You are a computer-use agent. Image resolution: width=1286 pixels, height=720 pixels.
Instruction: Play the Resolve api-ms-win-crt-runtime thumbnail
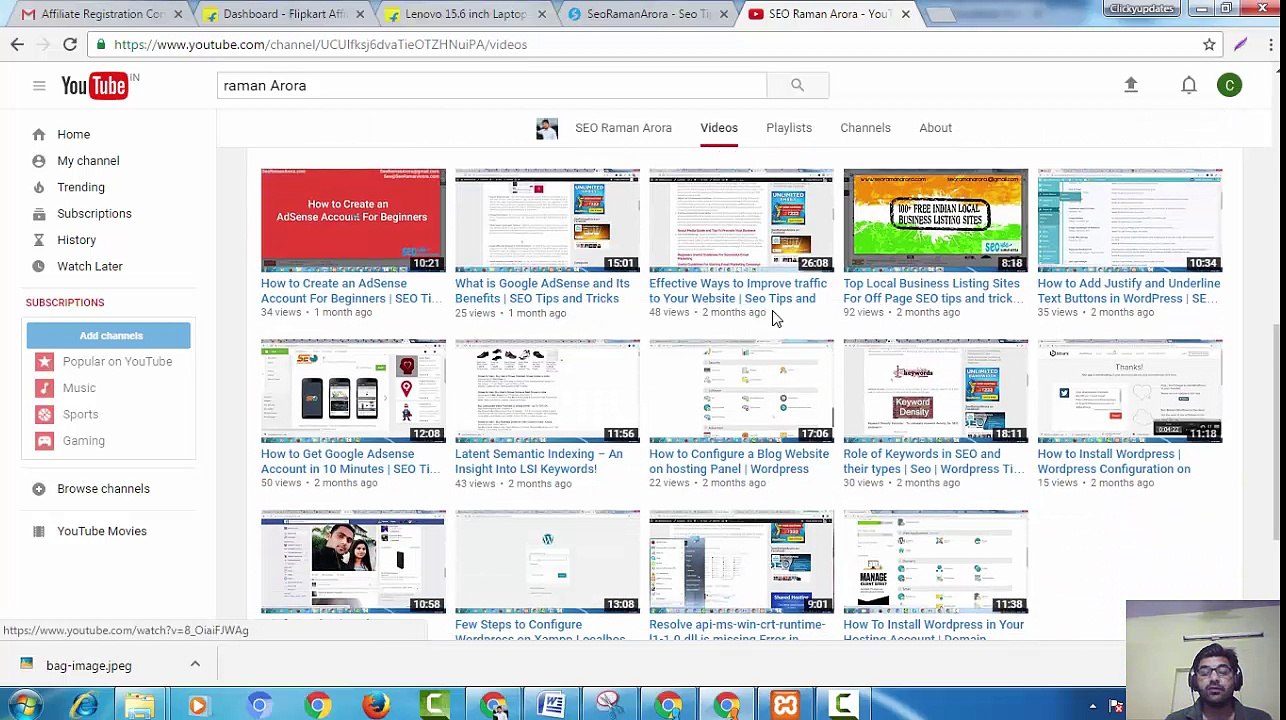741,562
